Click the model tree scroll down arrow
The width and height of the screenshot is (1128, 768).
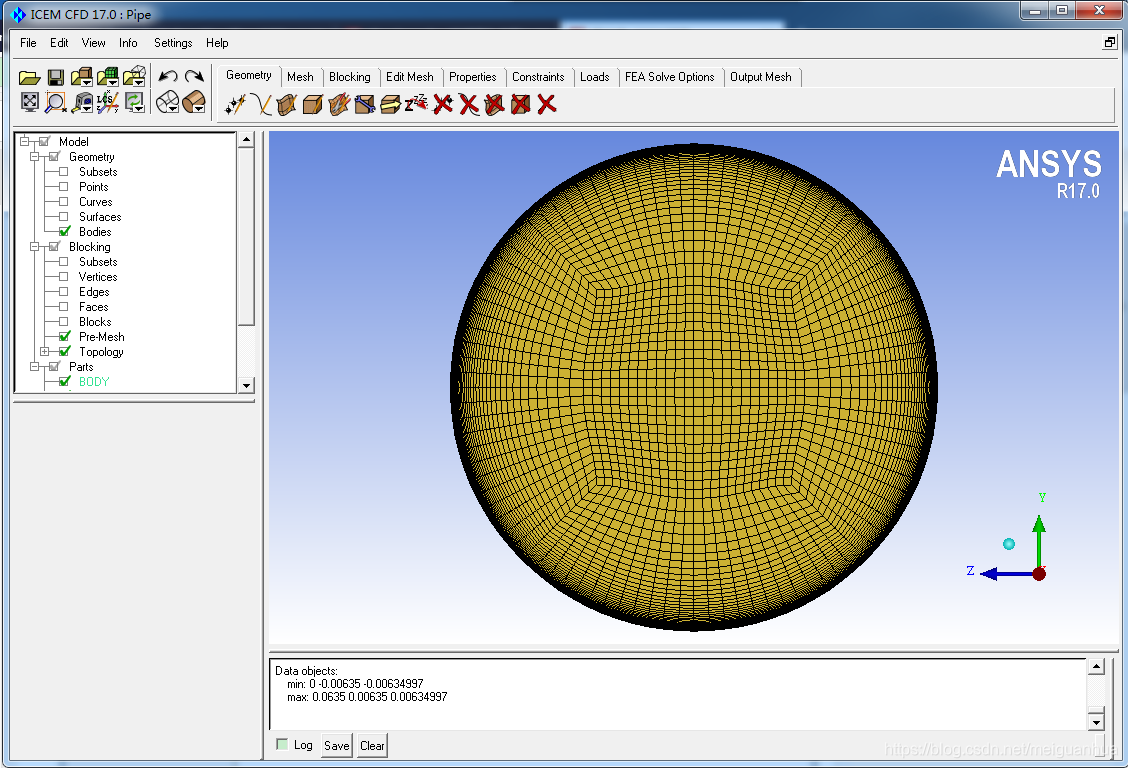pos(246,385)
